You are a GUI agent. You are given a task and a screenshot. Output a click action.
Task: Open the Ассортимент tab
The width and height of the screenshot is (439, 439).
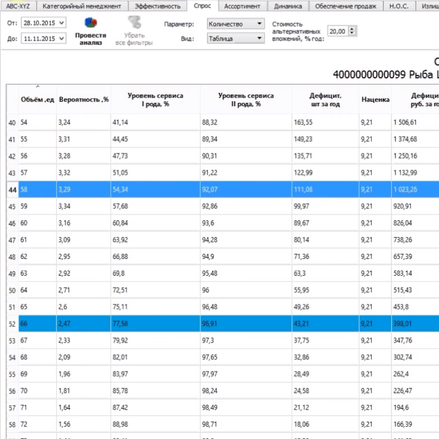click(x=242, y=6)
